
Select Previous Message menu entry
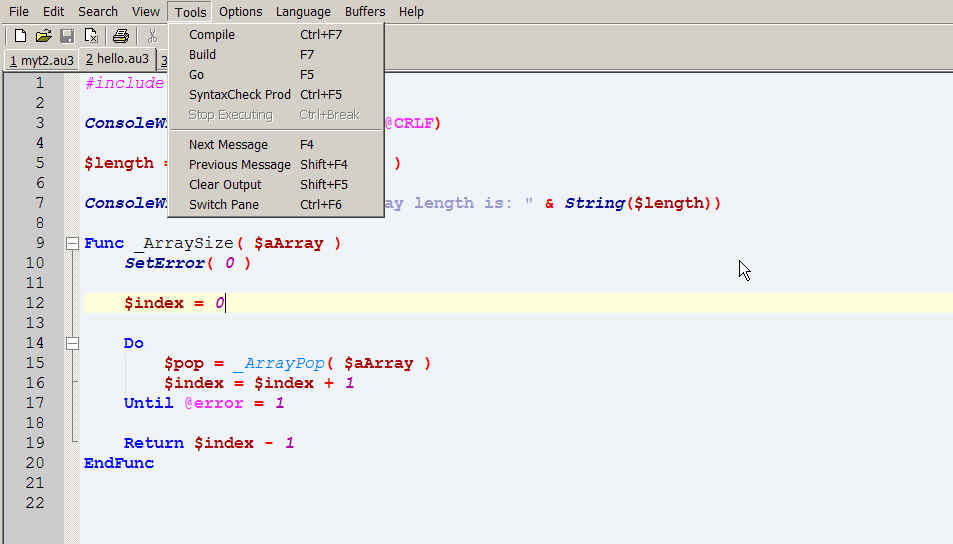coord(276,165)
